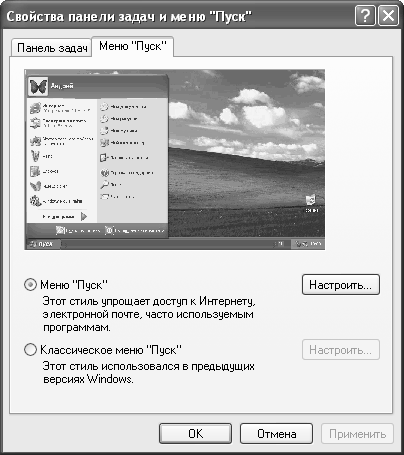This screenshot has width=404, height=455.
Task: Click the "пуск" start button in preview
Action: coord(43,244)
